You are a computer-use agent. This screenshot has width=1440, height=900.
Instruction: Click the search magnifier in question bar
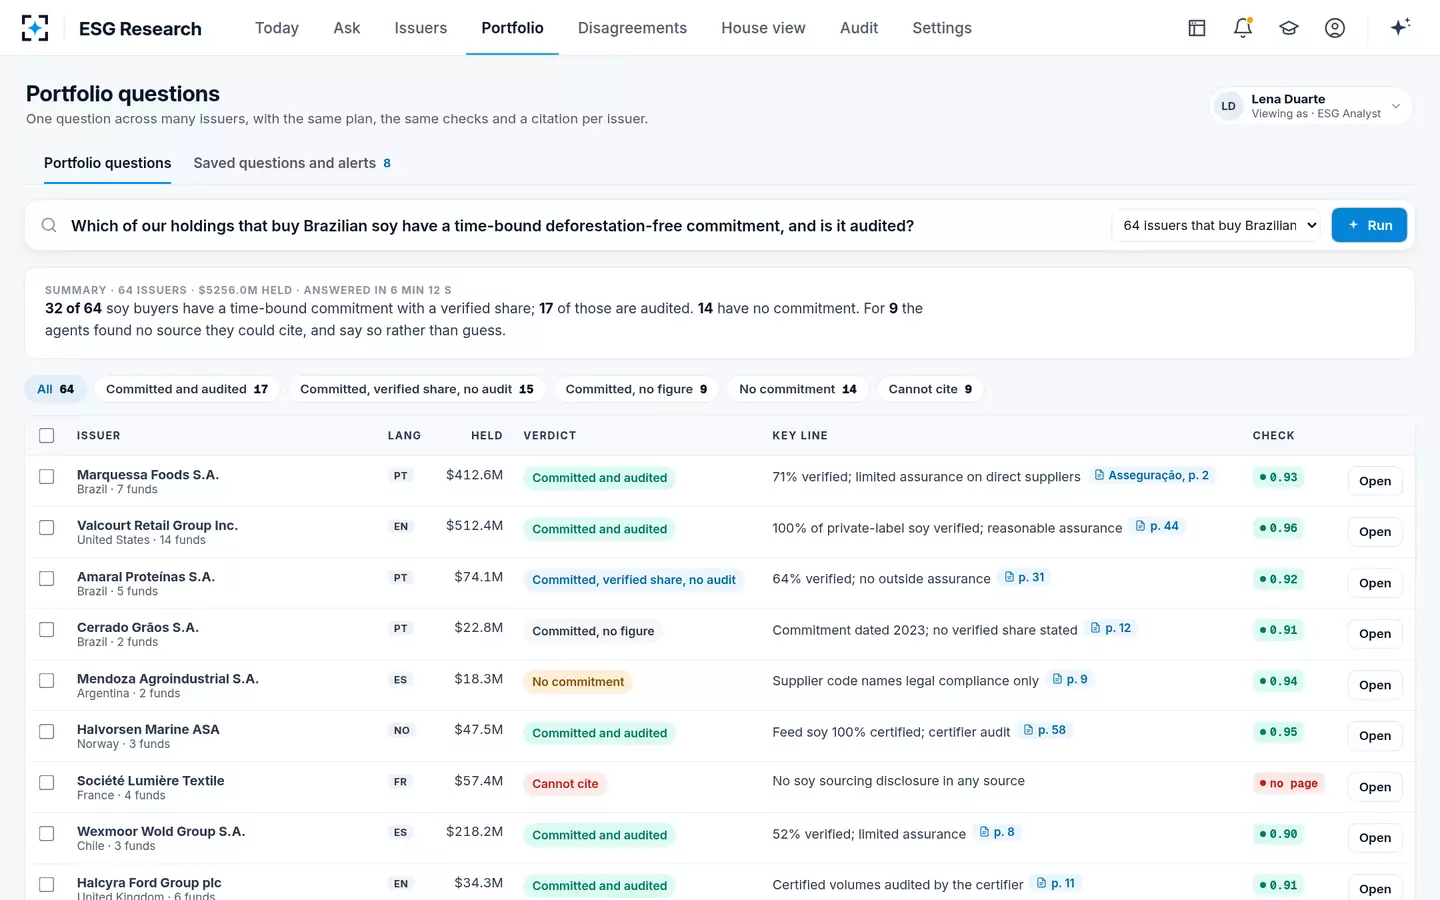(49, 225)
